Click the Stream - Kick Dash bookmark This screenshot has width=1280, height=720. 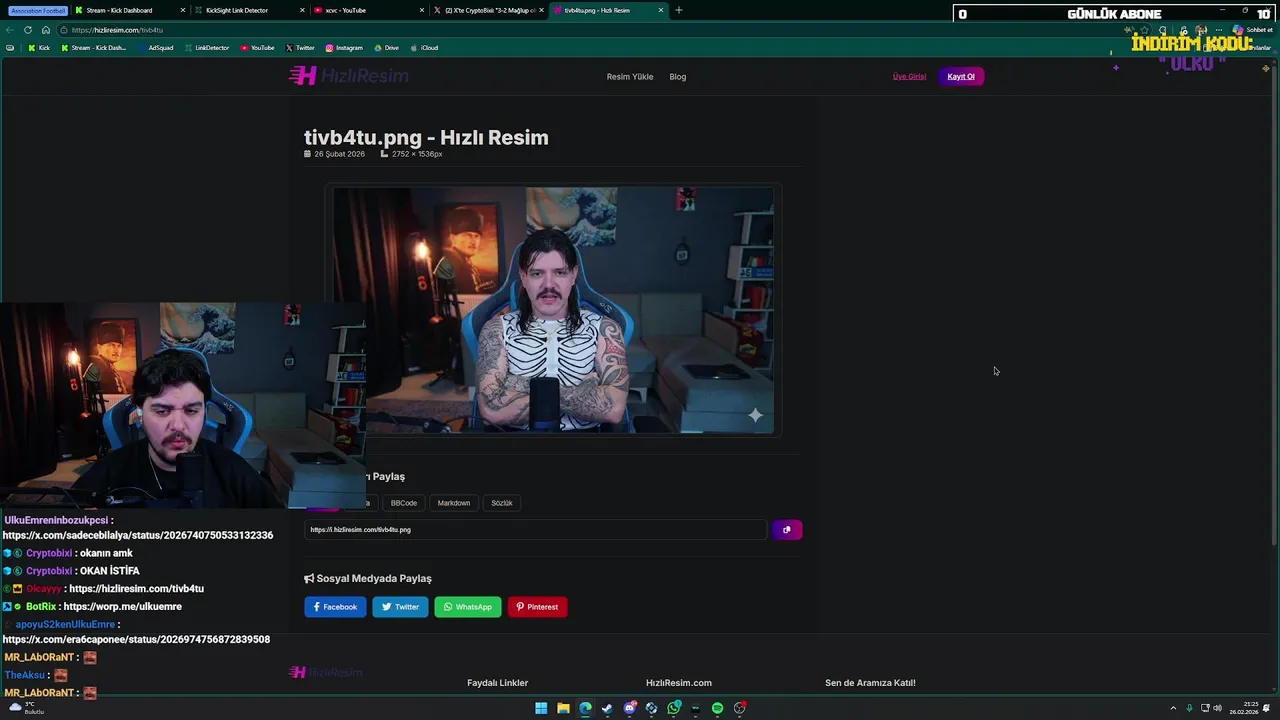point(93,48)
